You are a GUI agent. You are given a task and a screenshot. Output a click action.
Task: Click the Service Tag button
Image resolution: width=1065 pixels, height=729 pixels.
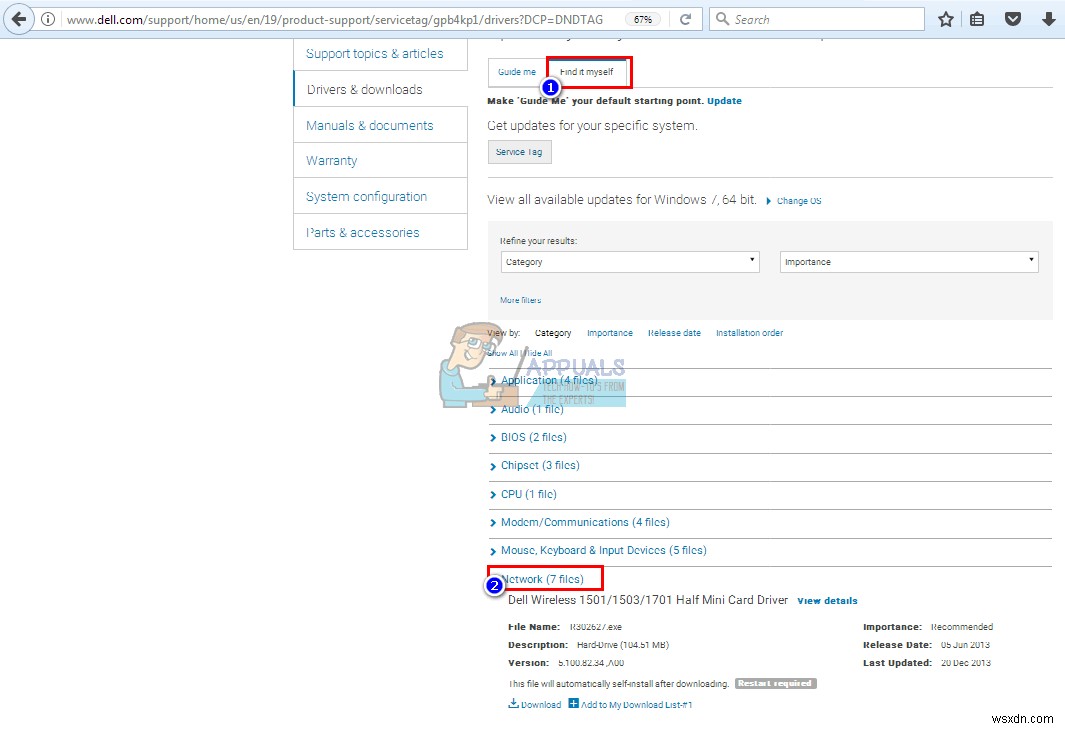pyautogui.click(x=519, y=152)
